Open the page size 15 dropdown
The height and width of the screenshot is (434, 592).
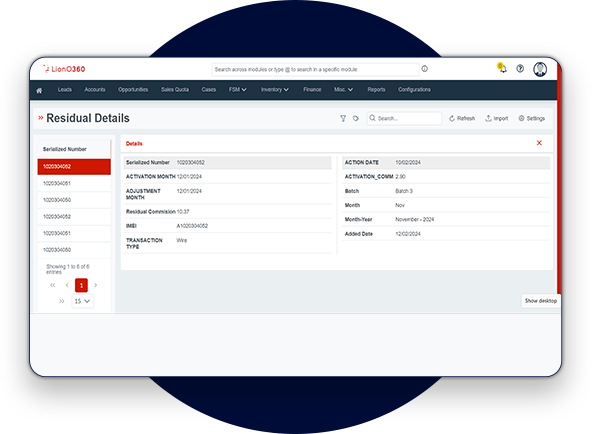82,301
